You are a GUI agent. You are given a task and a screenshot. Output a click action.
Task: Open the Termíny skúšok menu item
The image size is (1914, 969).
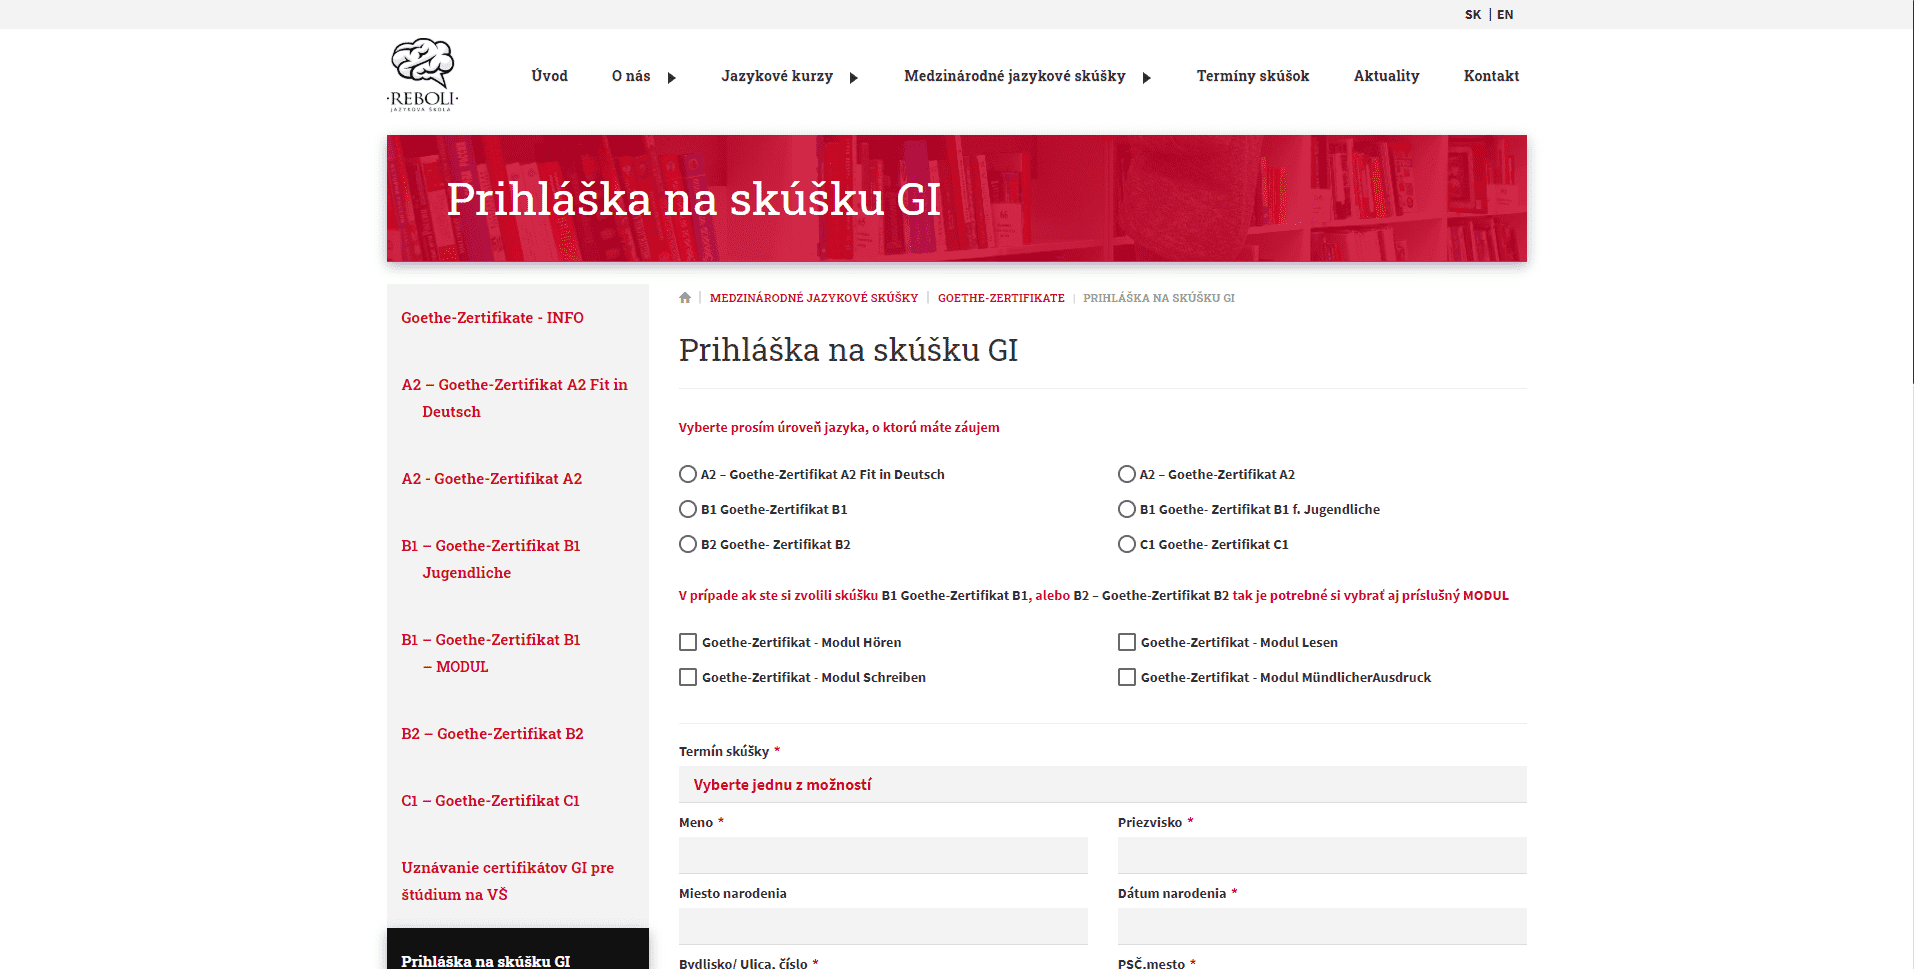[x=1252, y=76]
